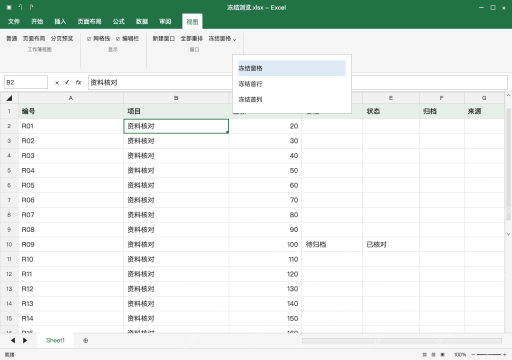This screenshot has height=360, width=512.
Task: Click the select-all triangle at grid corner
Action: click(x=9, y=98)
